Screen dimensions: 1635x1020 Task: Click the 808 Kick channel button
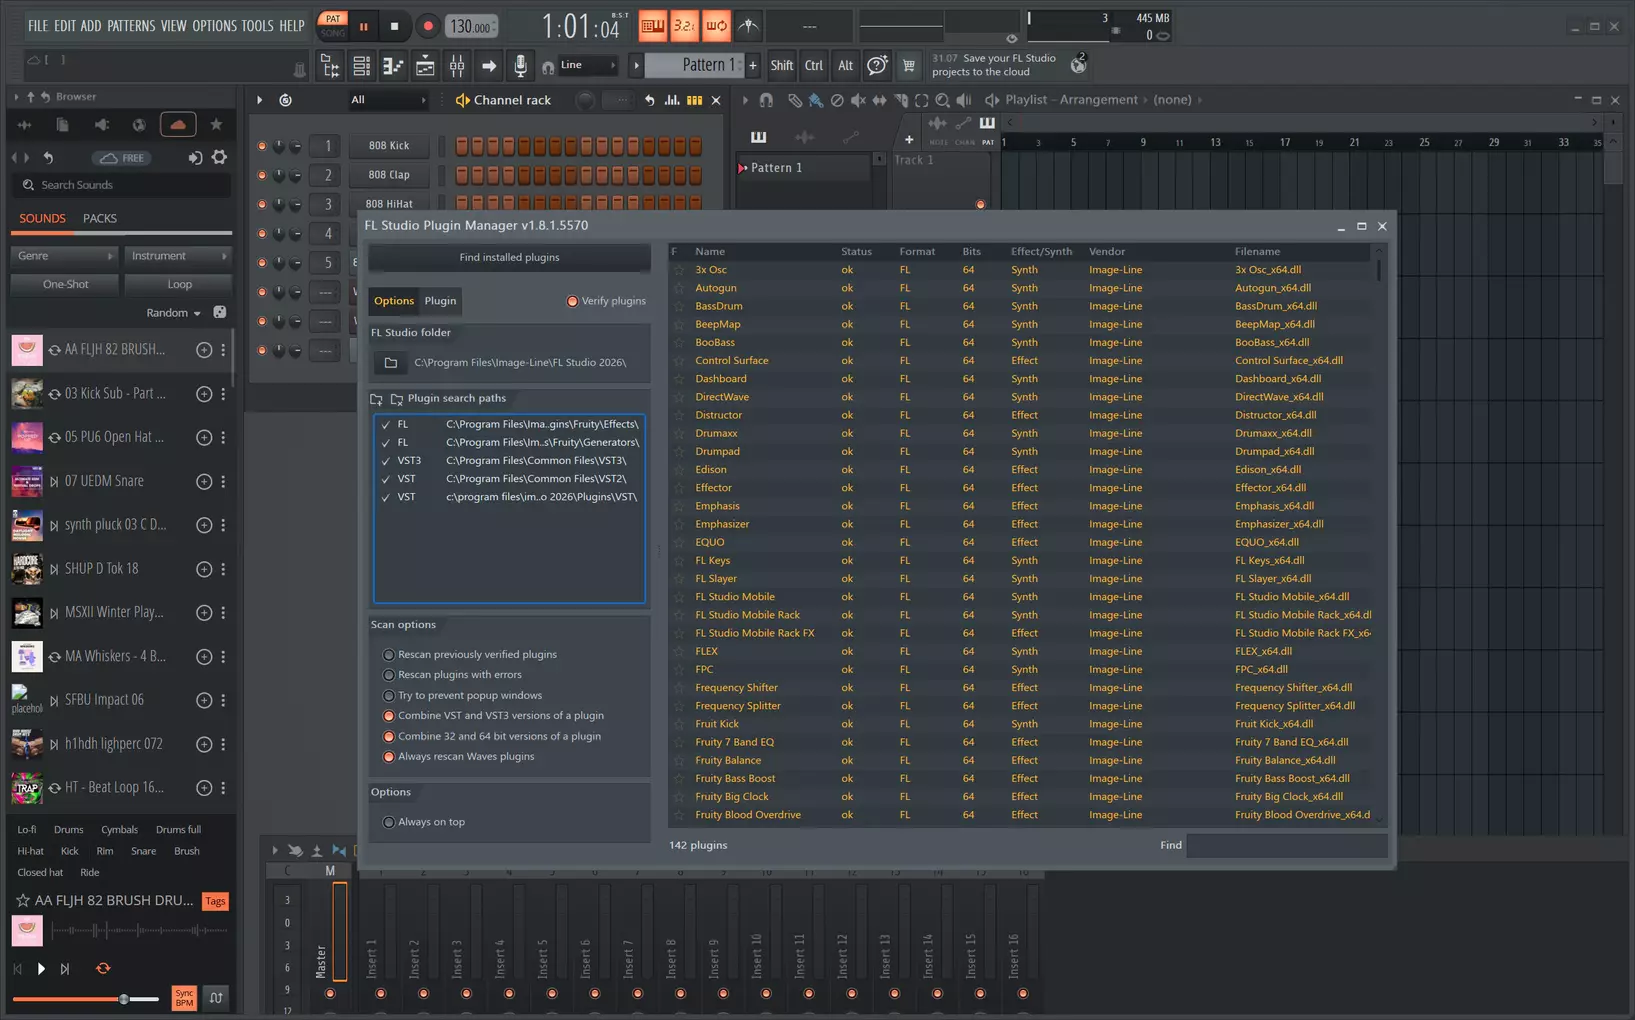click(389, 146)
